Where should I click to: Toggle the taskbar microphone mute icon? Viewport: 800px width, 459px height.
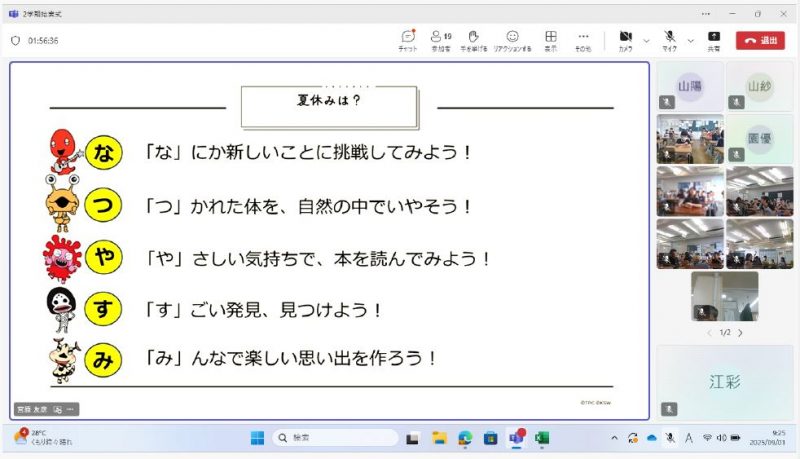point(669,438)
